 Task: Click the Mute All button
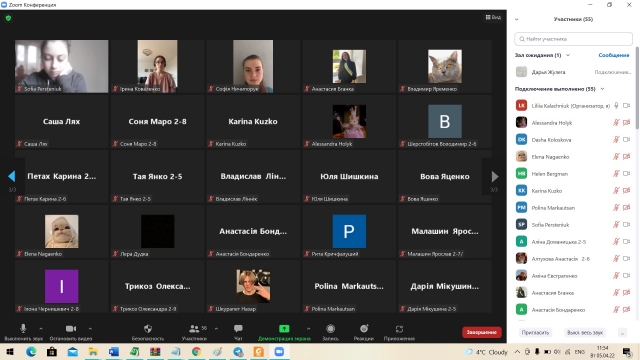point(585,333)
